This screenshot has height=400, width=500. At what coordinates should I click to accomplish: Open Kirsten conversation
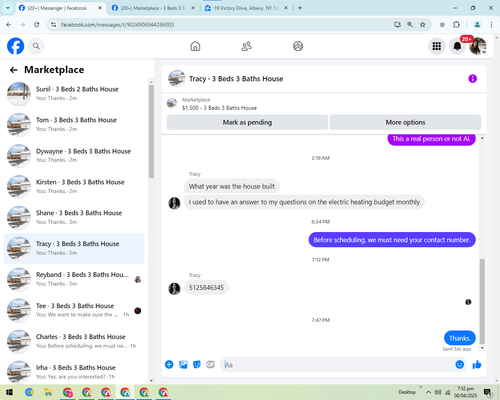pos(74,187)
